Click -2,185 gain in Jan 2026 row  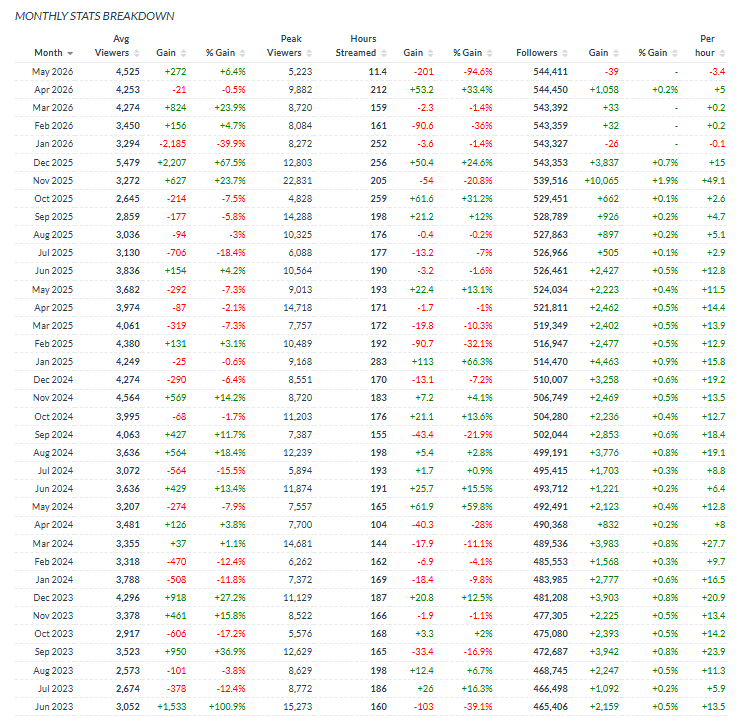(x=173, y=144)
